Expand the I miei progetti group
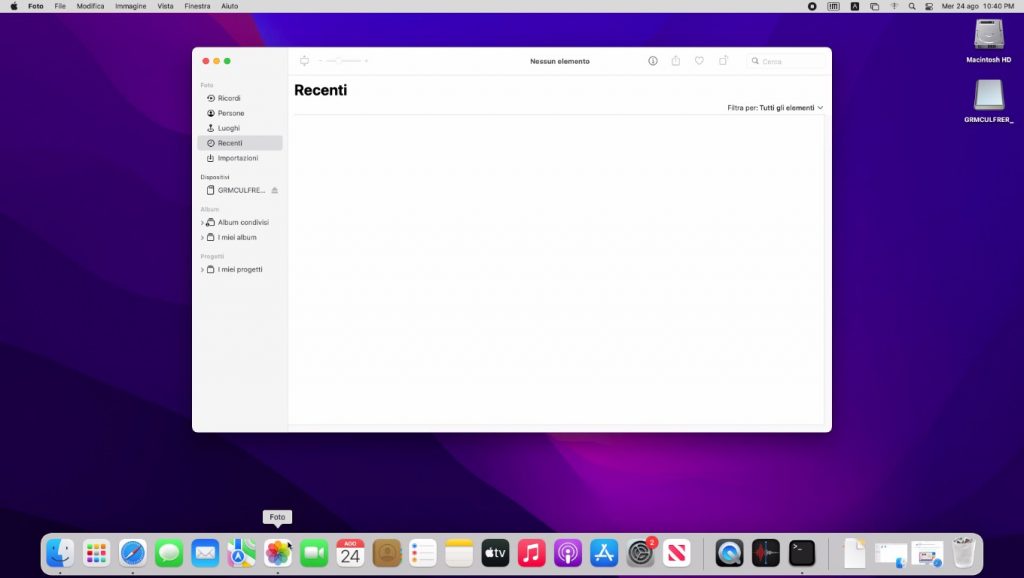The image size is (1024, 578). click(202, 270)
